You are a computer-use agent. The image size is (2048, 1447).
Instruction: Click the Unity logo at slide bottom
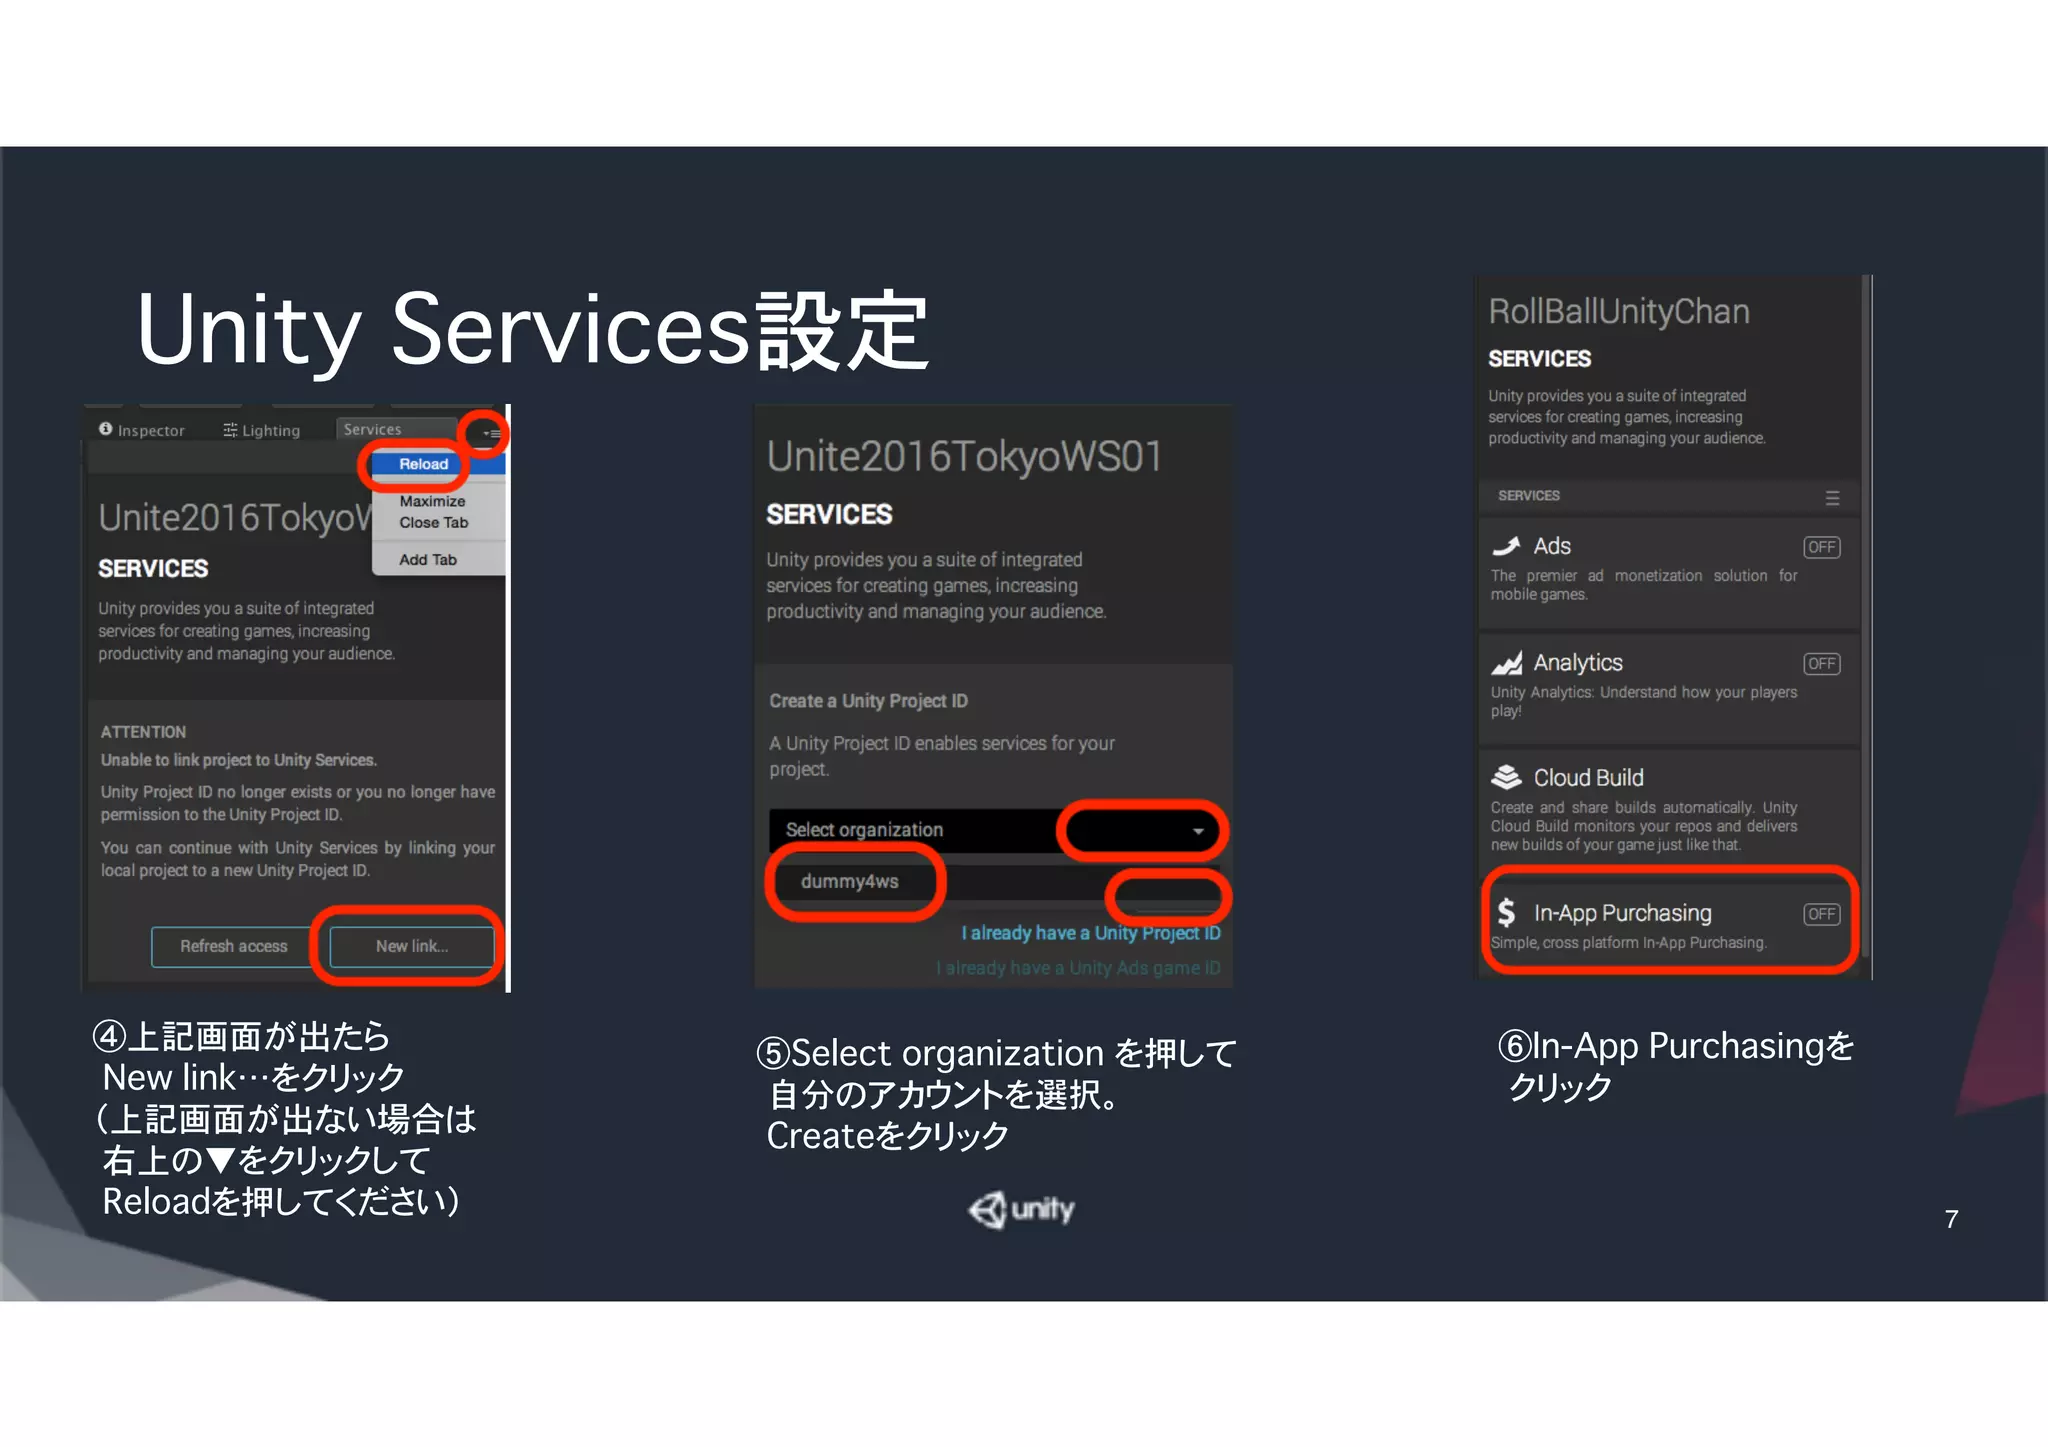point(1021,1209)
